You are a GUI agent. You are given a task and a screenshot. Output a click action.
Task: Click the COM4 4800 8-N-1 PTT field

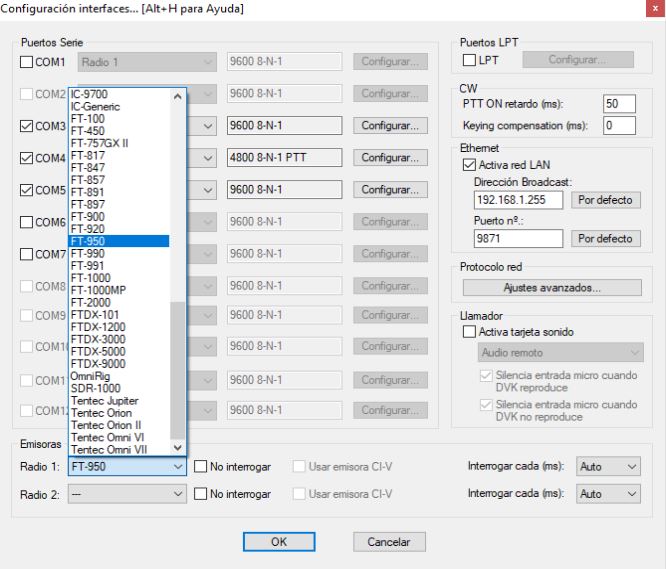[284, 158]
